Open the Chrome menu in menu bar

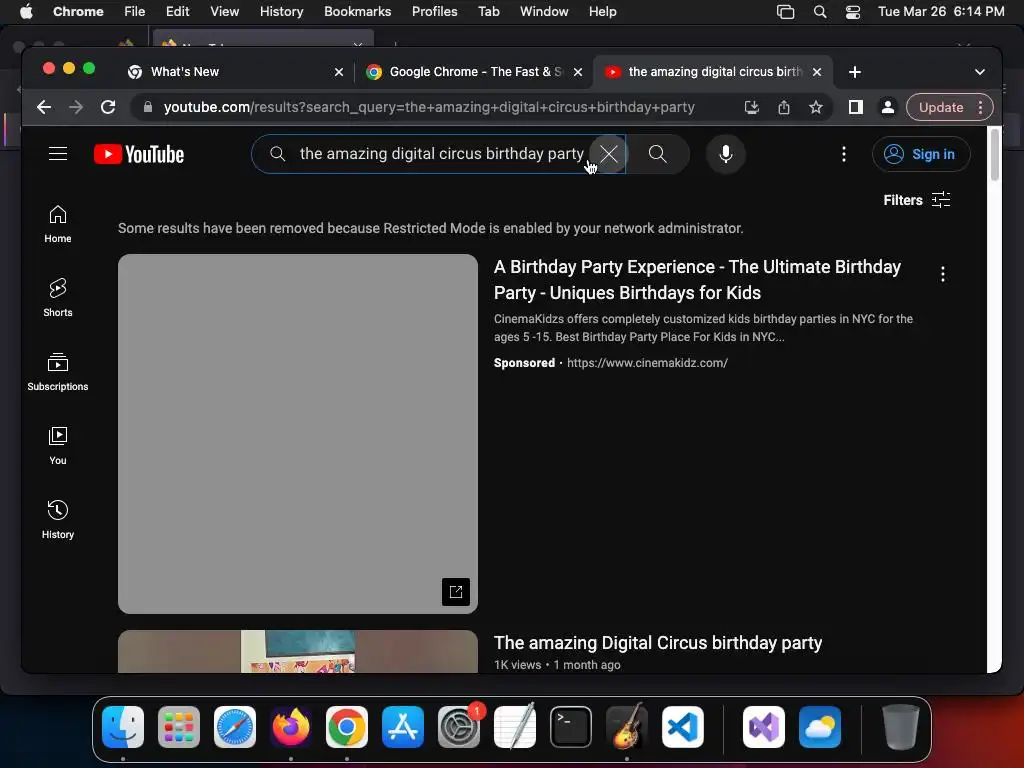(x=78, y=11)
